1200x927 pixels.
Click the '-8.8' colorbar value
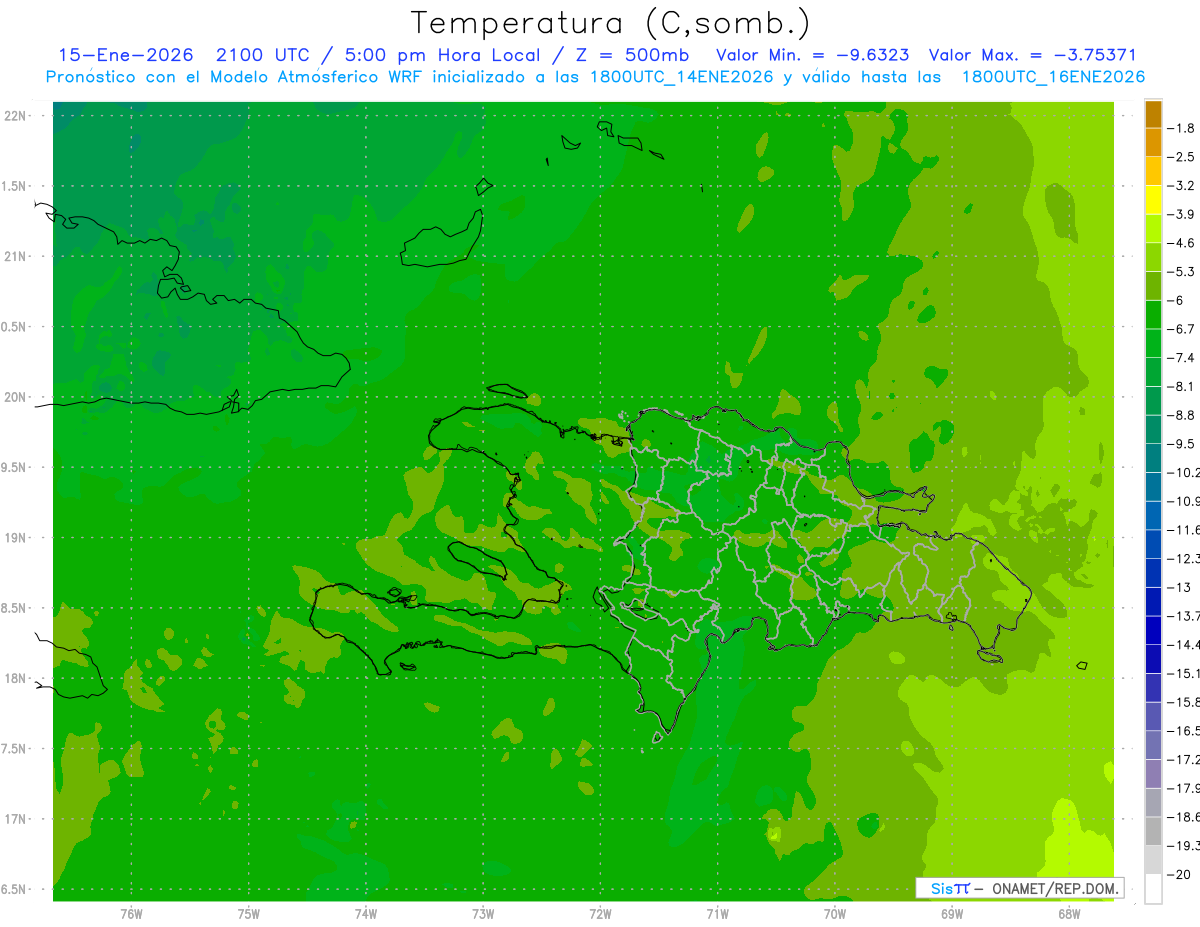click(x=1182, y=415)
